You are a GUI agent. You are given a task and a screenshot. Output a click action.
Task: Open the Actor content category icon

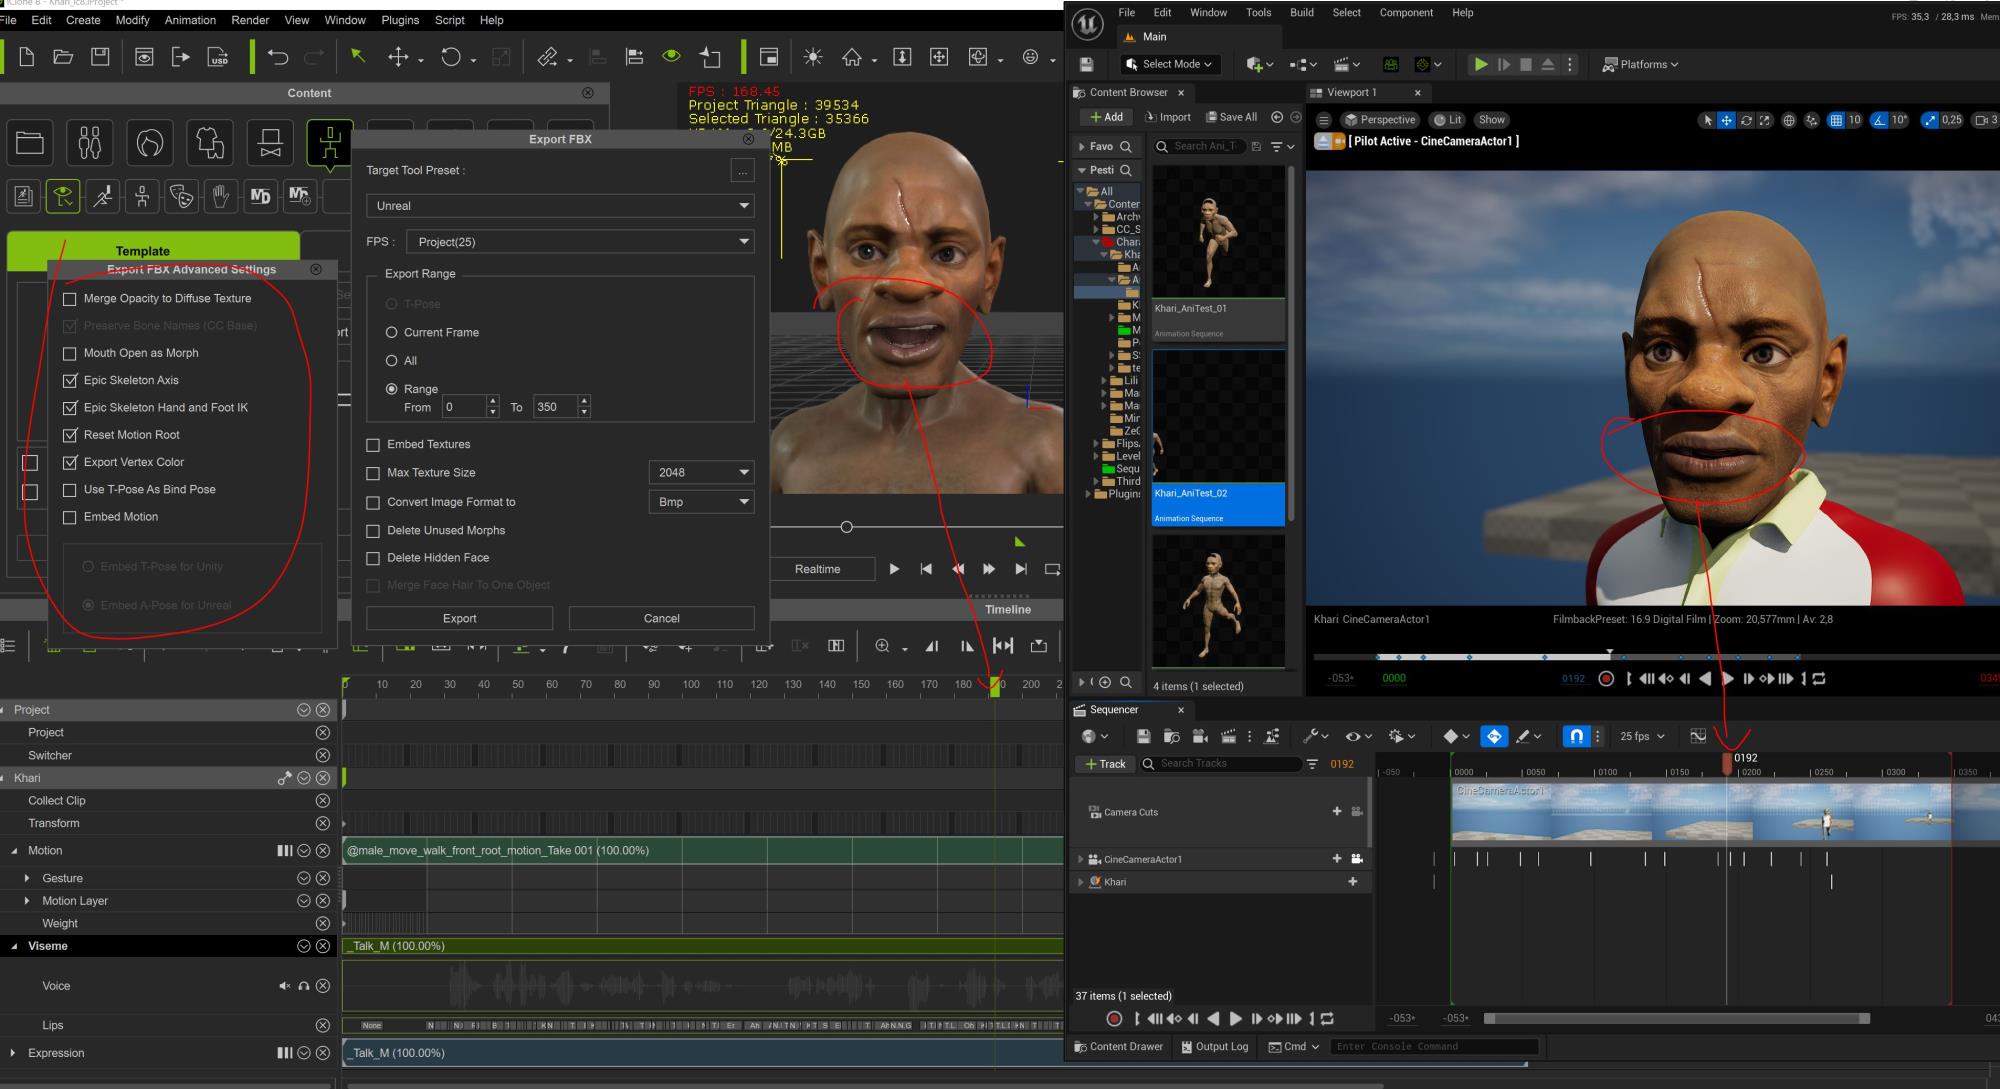click(90, 143)
